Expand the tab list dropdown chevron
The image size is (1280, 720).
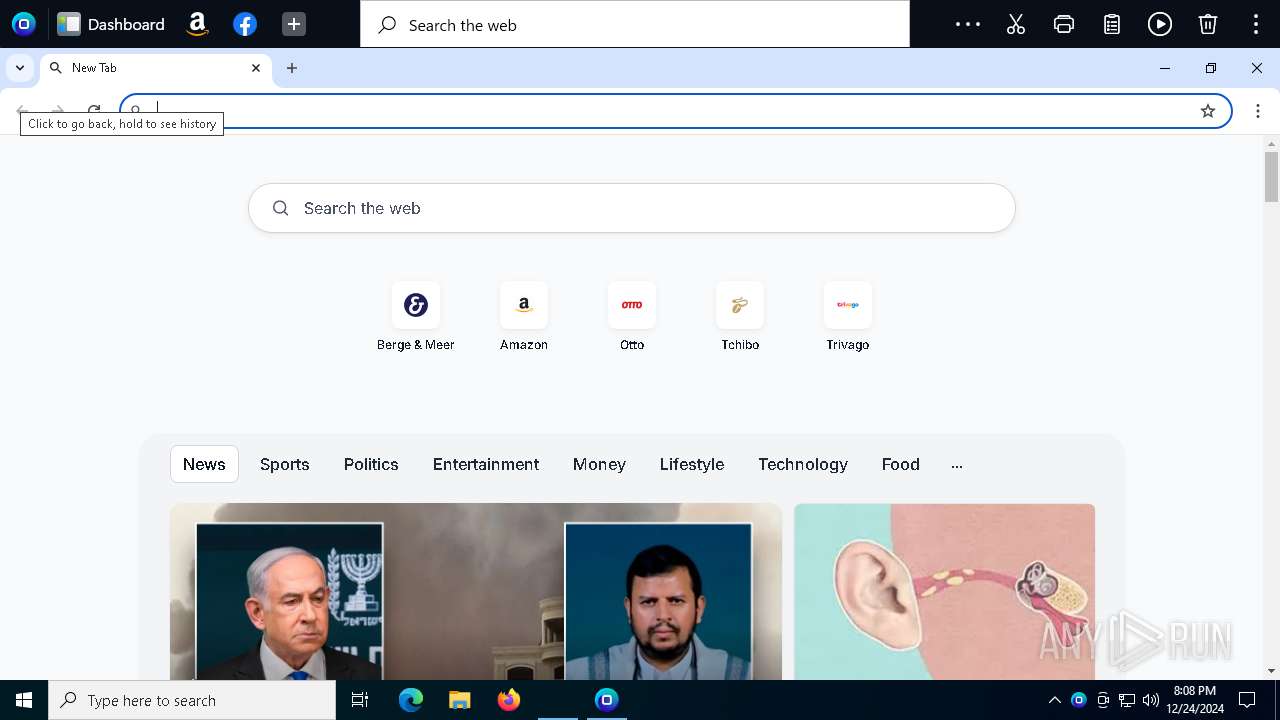[20, 68]
